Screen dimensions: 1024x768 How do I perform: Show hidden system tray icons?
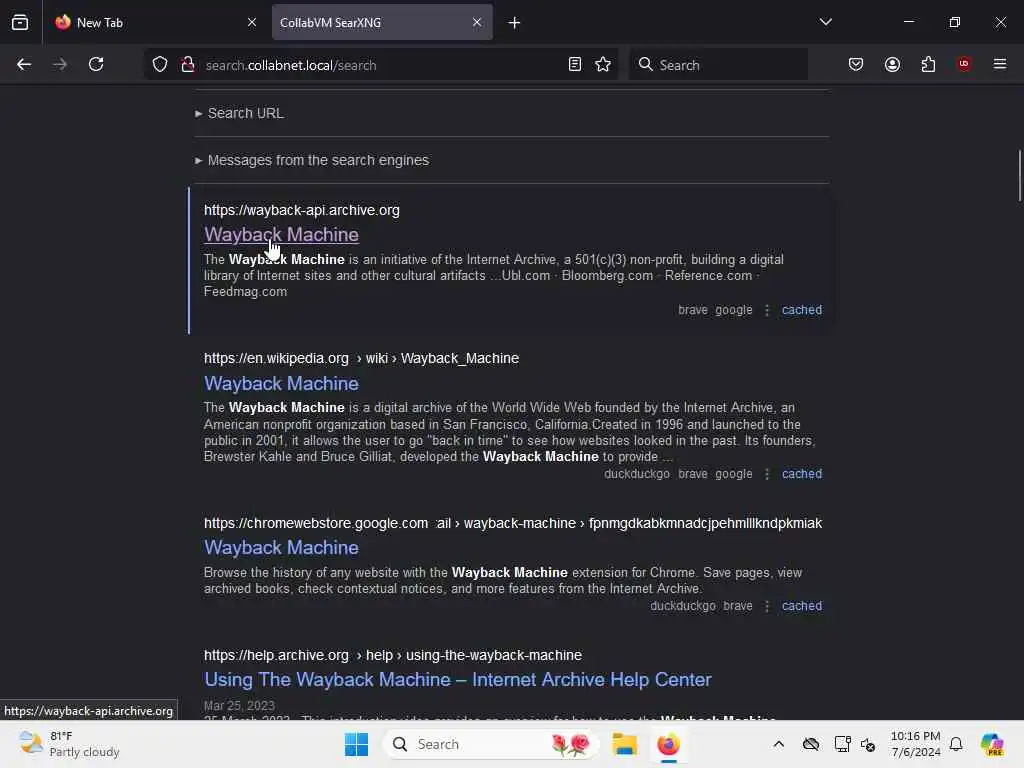click(778, 744)
